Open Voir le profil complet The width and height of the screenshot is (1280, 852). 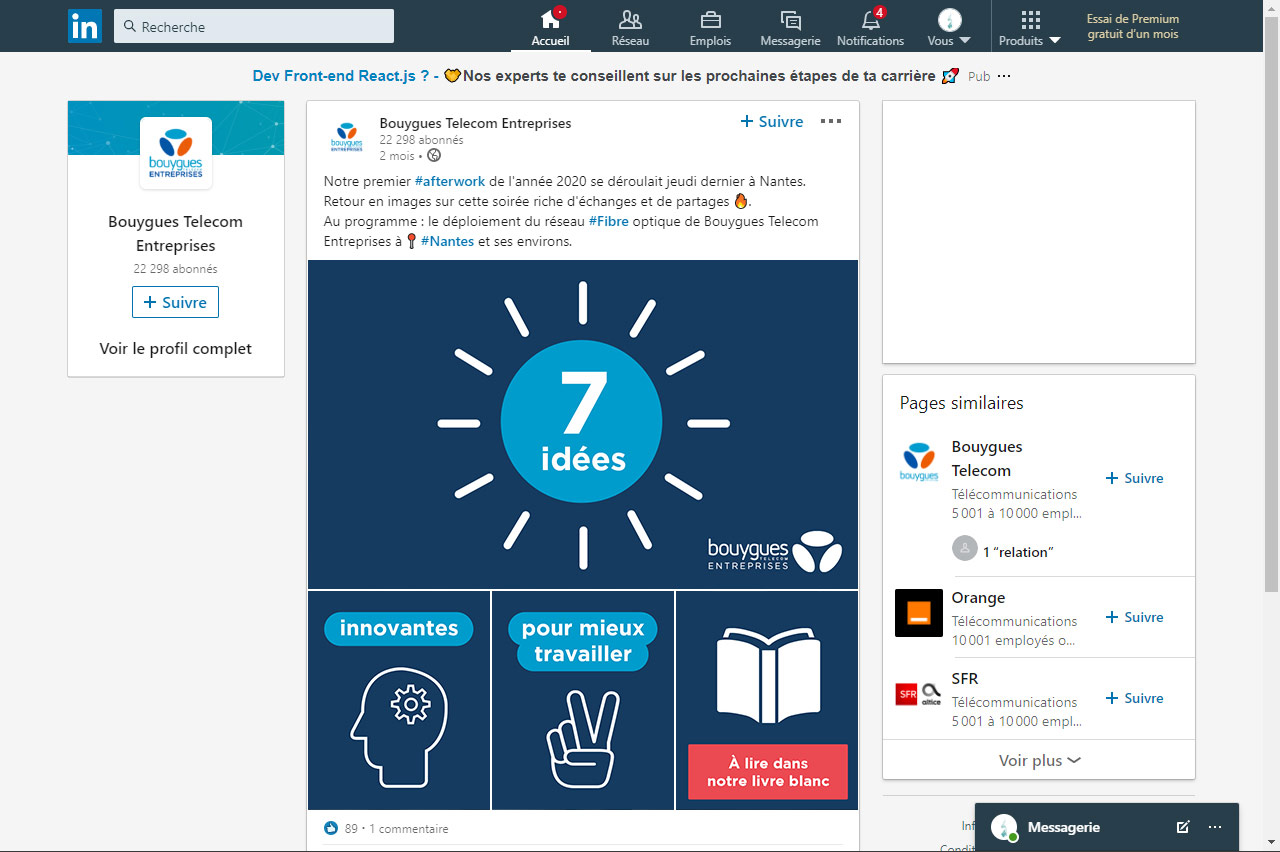pos(176,348)
